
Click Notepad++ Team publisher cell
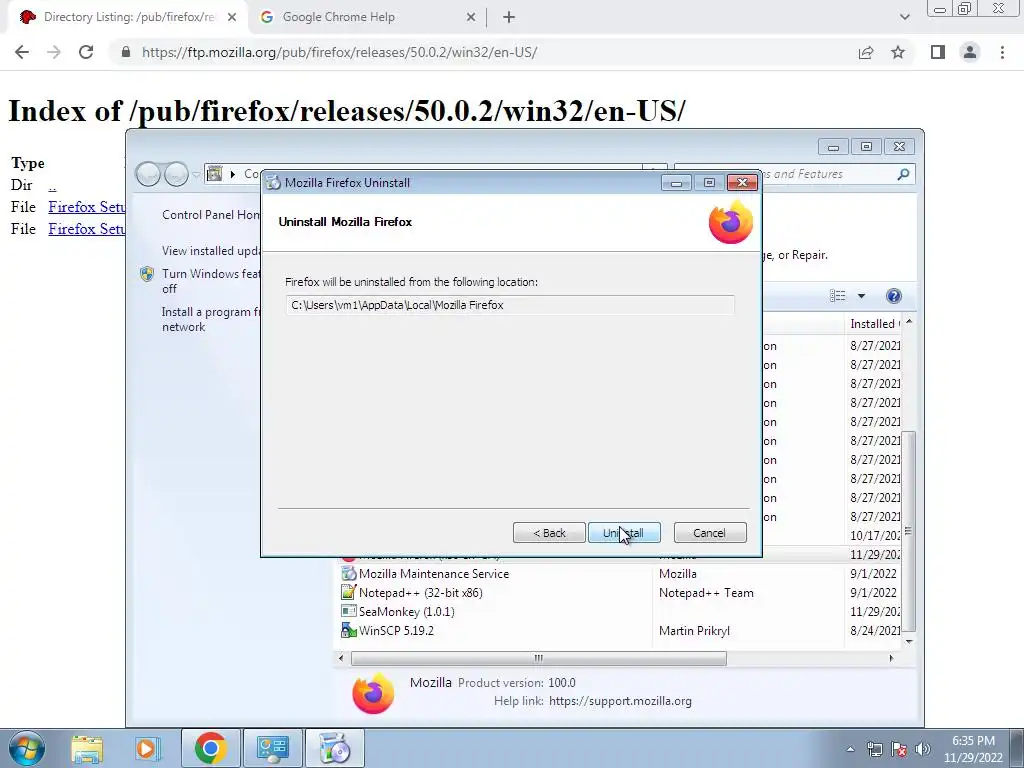coord(706,593)
